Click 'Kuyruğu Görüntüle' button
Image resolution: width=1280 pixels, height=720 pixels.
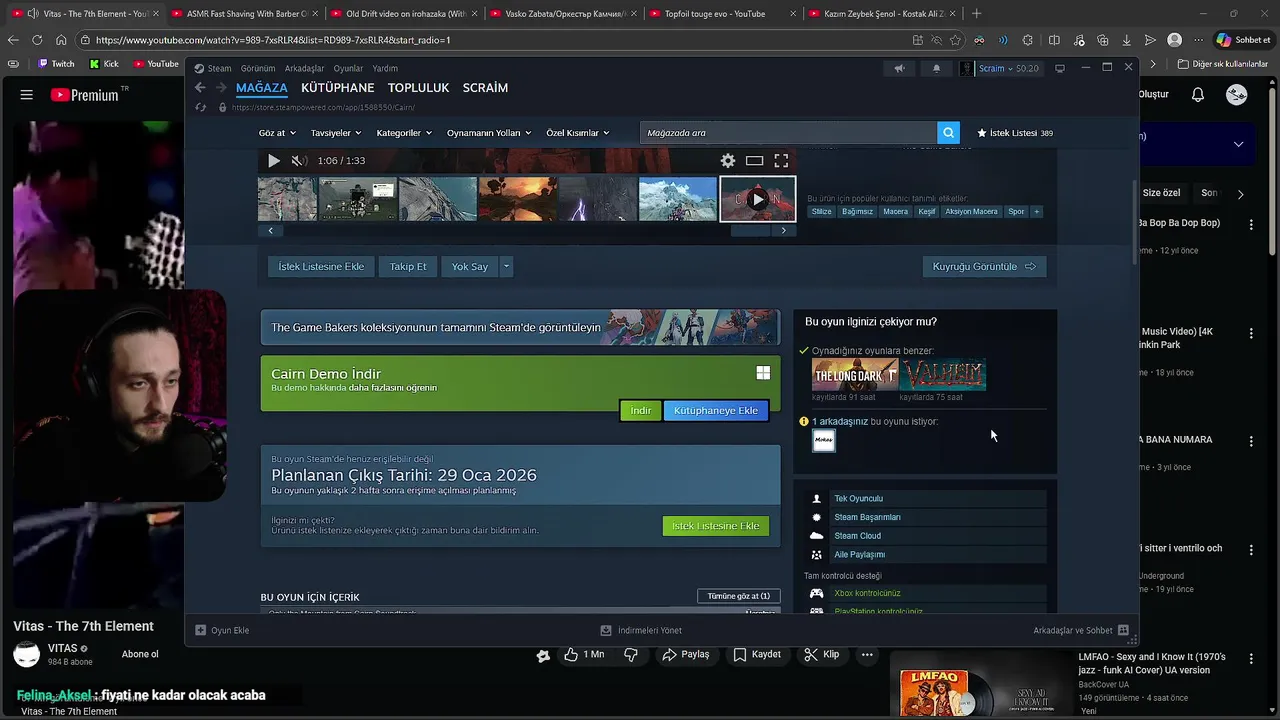tap(984, 267)
